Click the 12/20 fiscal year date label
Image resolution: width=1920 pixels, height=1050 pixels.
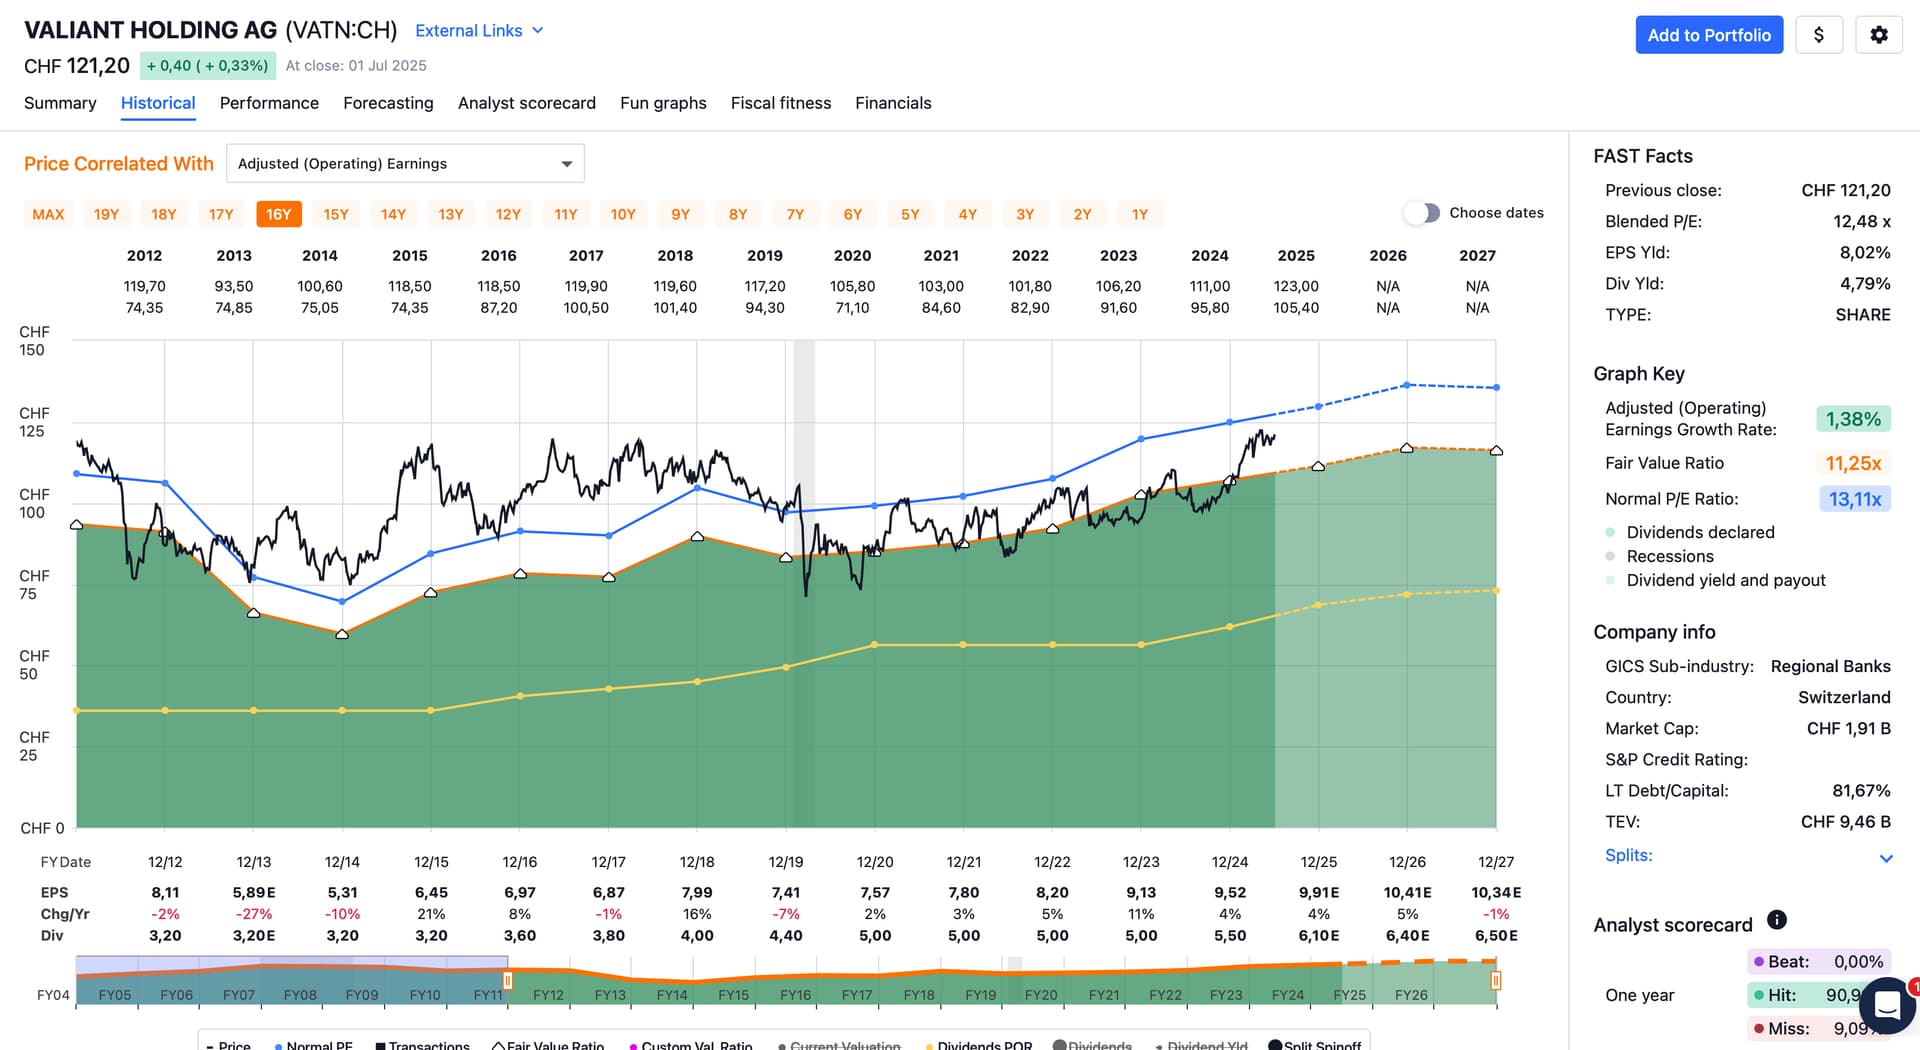click(x=875, y=862)
